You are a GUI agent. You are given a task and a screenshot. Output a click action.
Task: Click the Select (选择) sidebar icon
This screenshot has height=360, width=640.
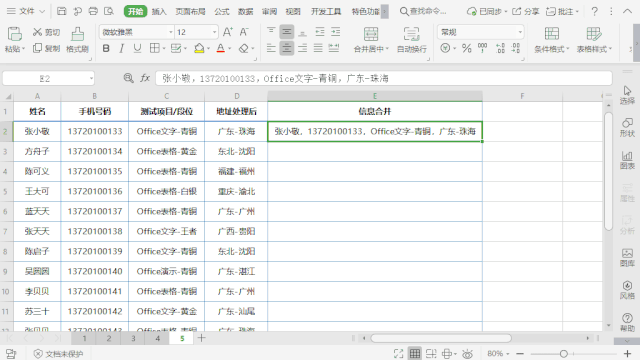627,95
